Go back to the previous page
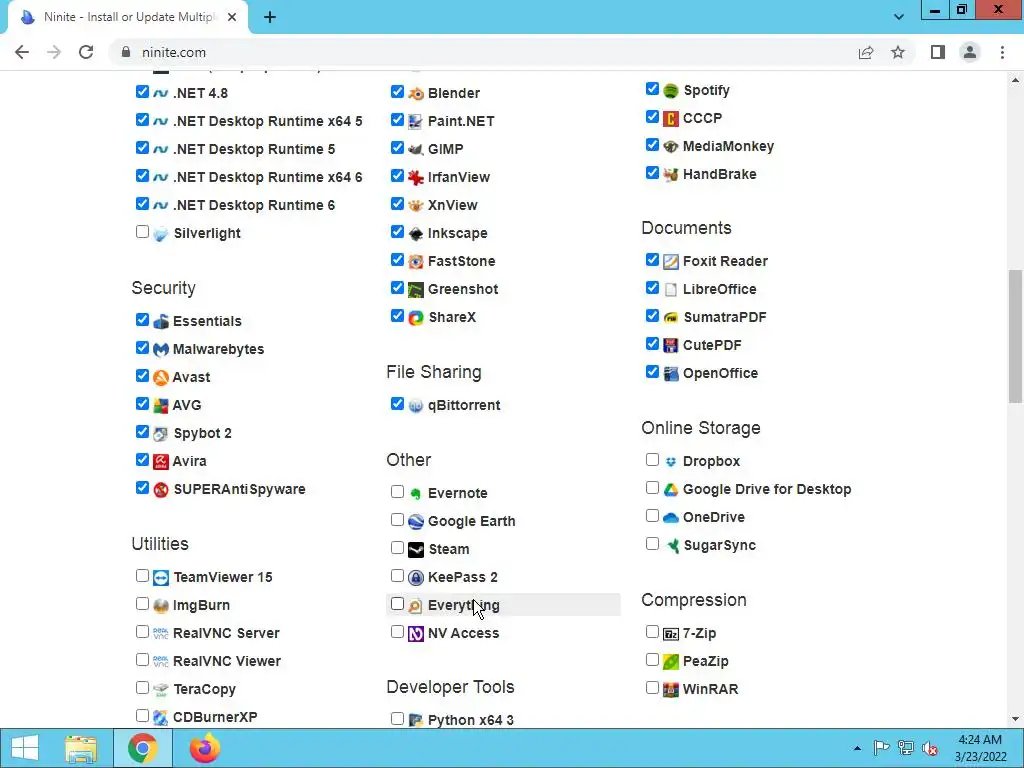 point(22,52)
